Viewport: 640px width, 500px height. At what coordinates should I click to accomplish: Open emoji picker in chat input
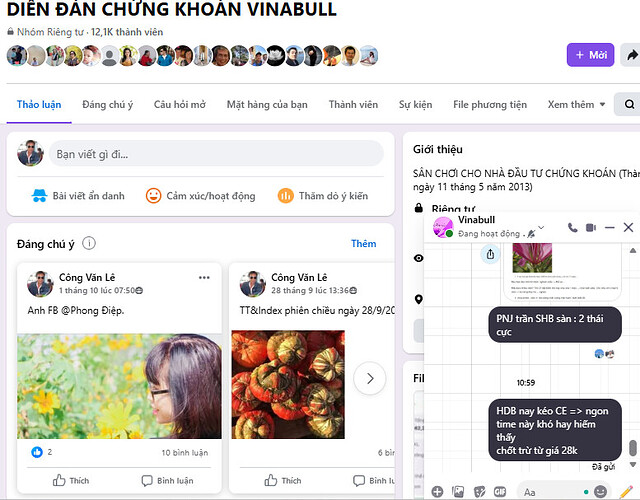click(x=600, y=491)
